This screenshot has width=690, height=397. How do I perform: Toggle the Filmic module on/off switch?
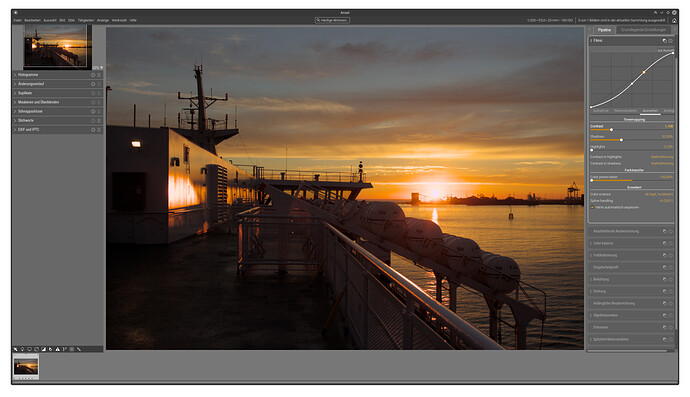tap(591, 40)
